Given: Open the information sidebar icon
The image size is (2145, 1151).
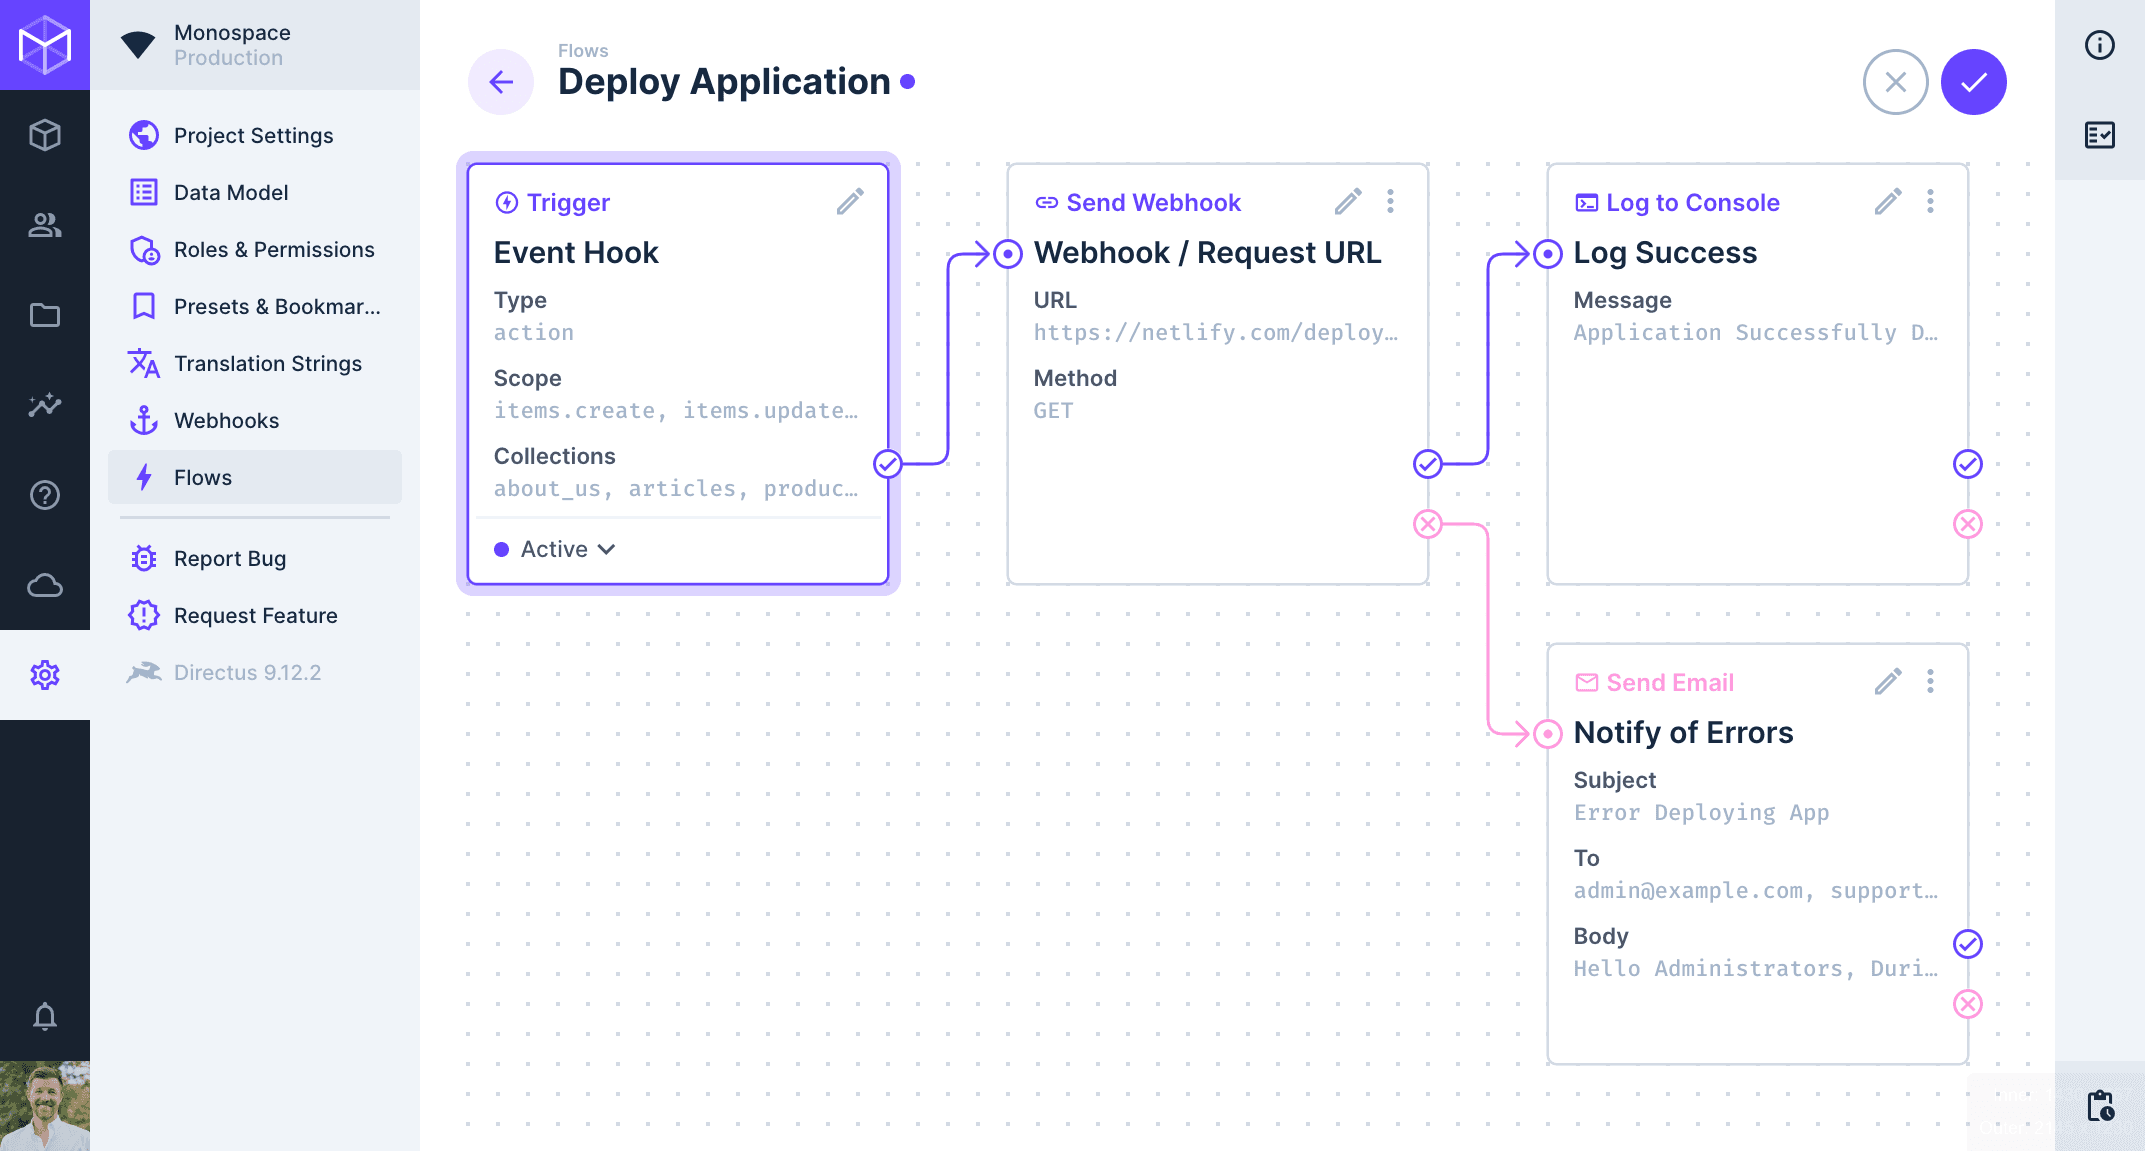Looking at the screenshot, I should [x=2100, y=45].
